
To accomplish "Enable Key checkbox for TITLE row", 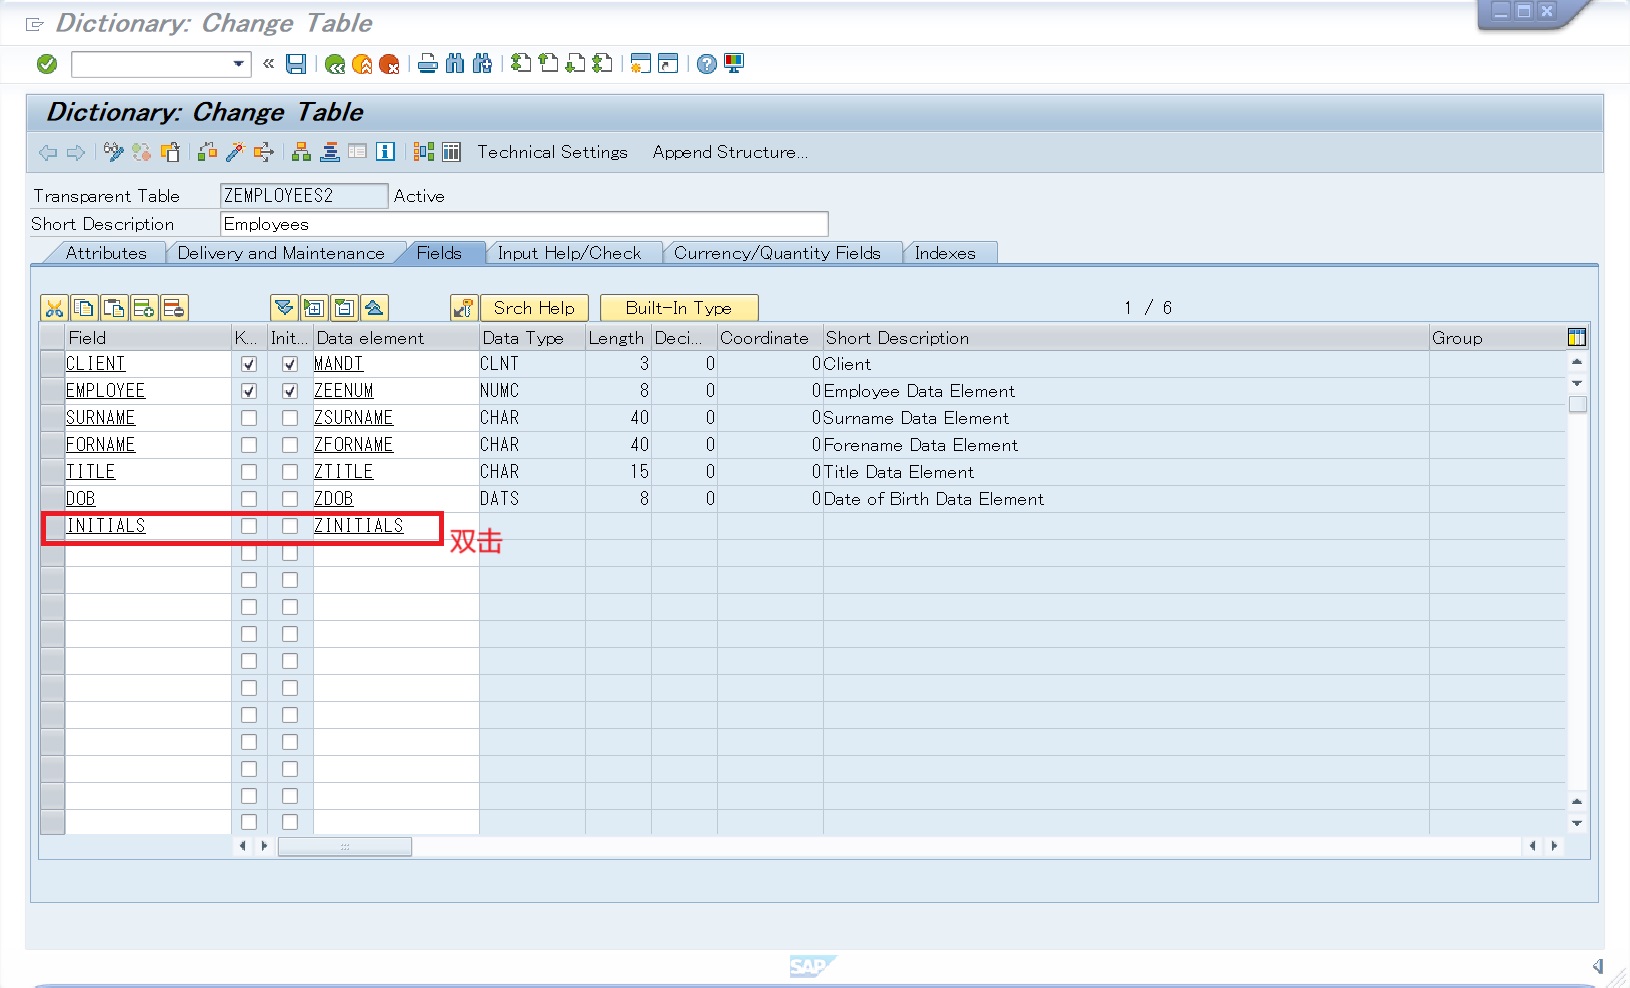I will point(249,472).
